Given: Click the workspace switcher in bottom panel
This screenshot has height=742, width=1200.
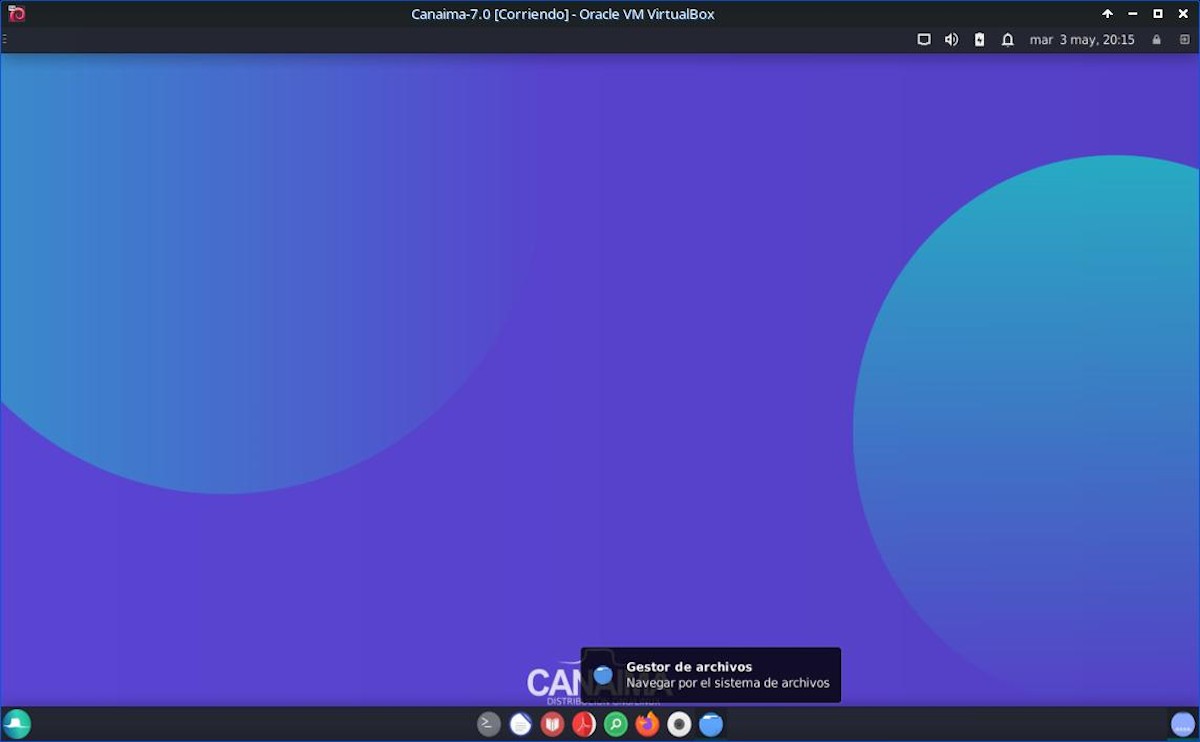Looking at the screenshot, I should (1182, 724).
